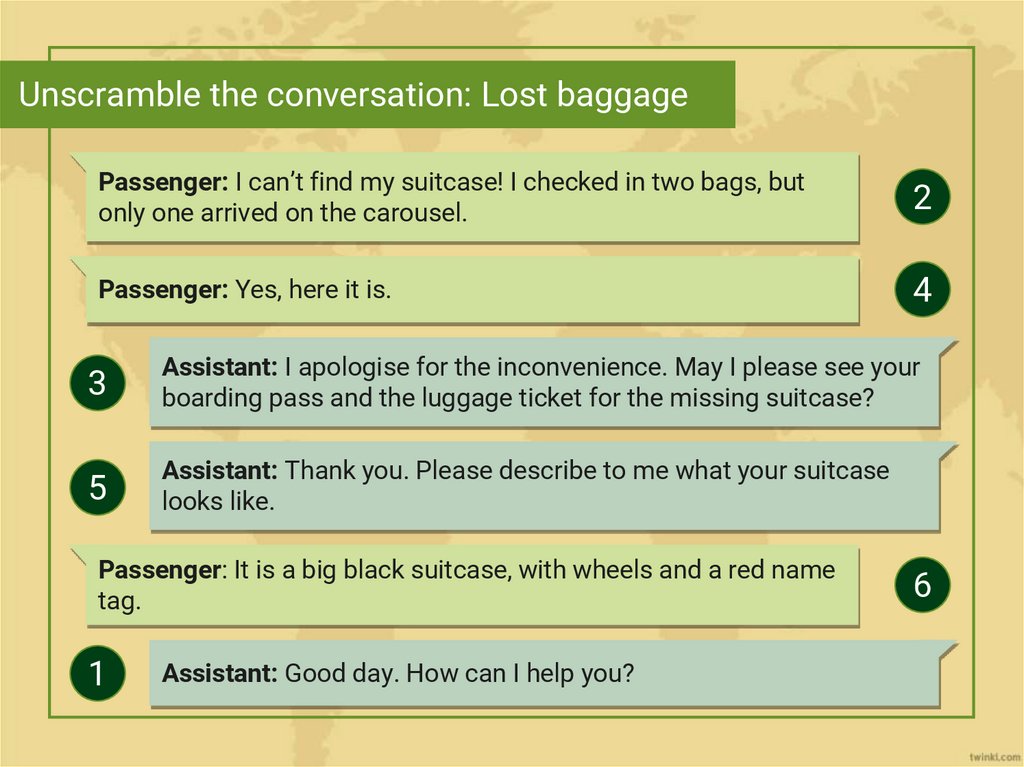Click the 'Yes, here it is.' bubble
Screen dimensions: 1024x767
pos(471,290)
